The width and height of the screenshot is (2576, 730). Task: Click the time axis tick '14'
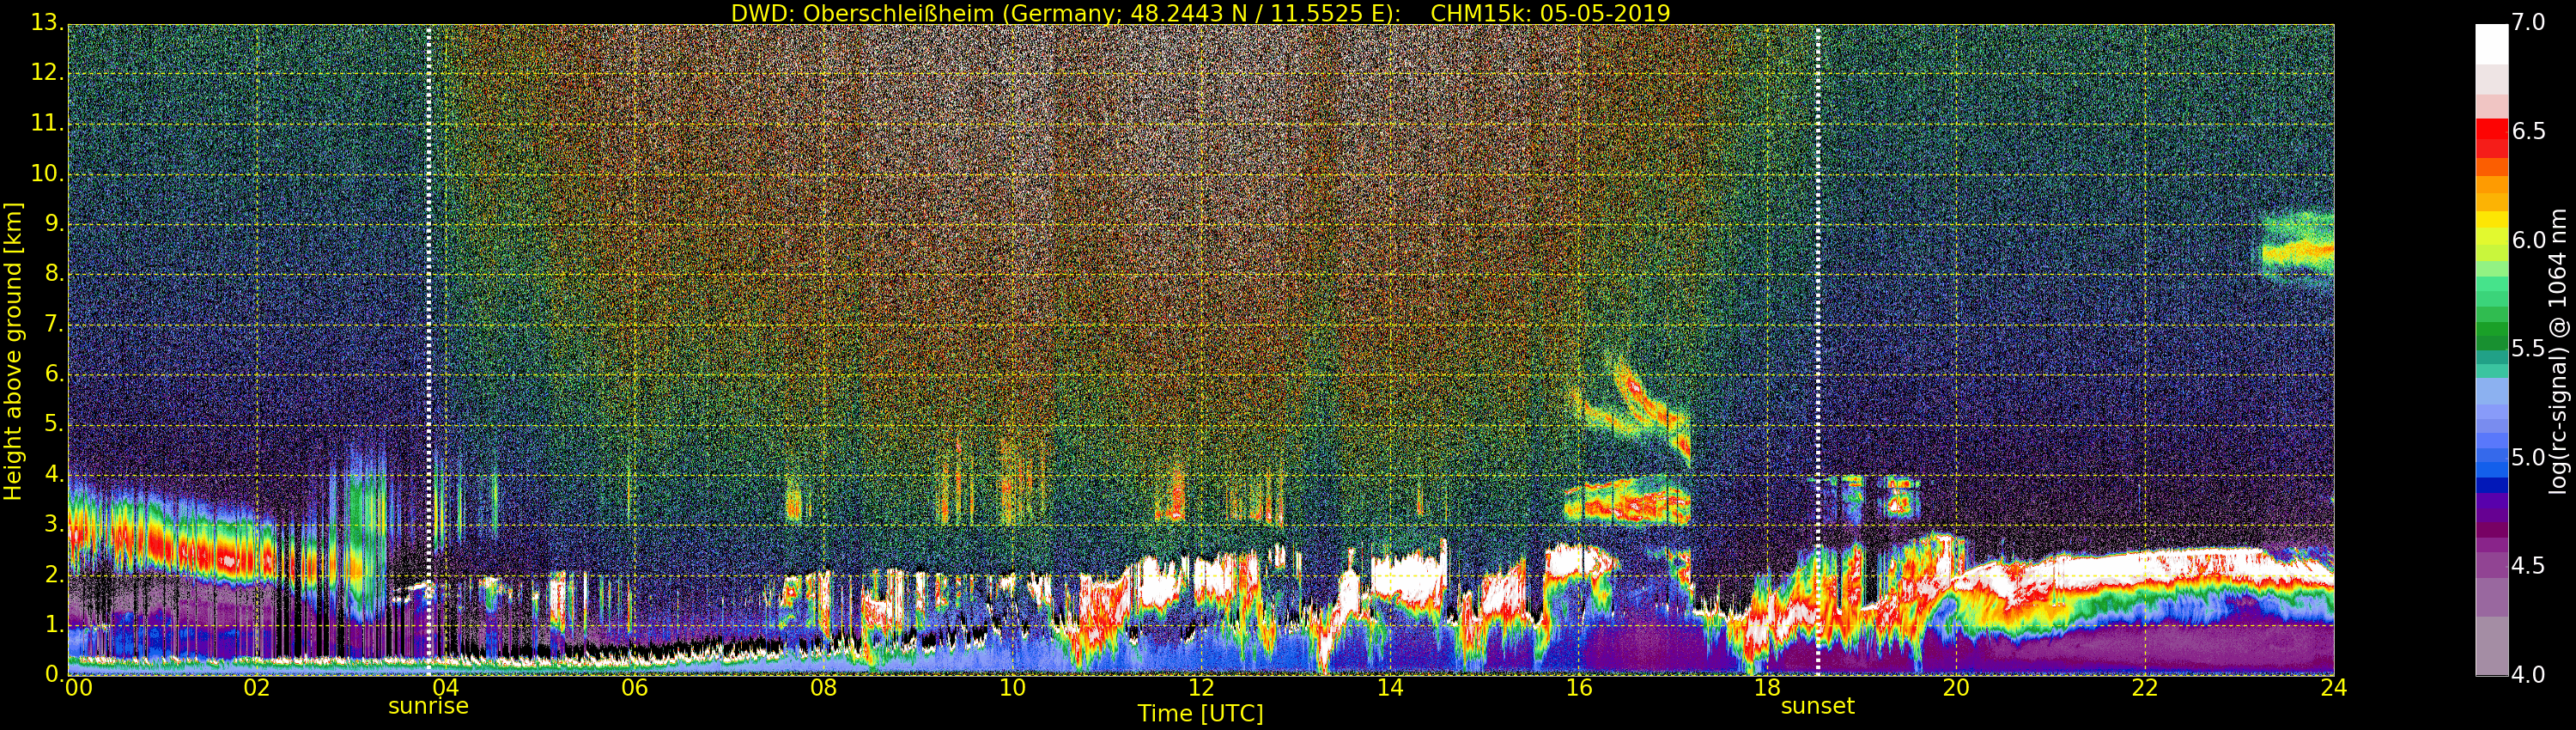[1390, 688]
